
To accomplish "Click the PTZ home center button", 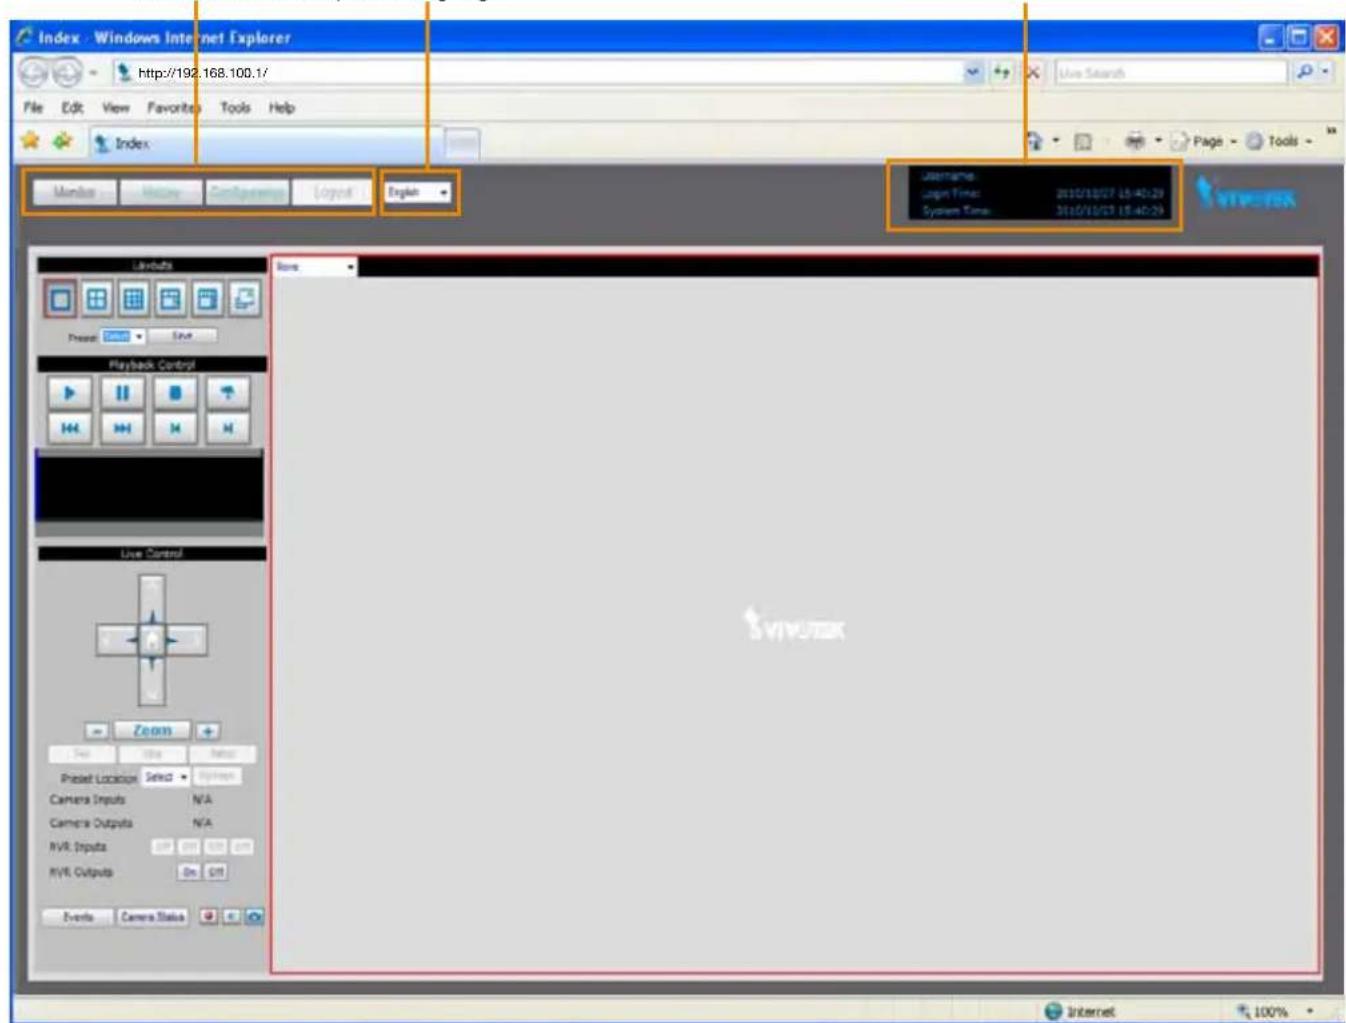I will tap(152, 640).
